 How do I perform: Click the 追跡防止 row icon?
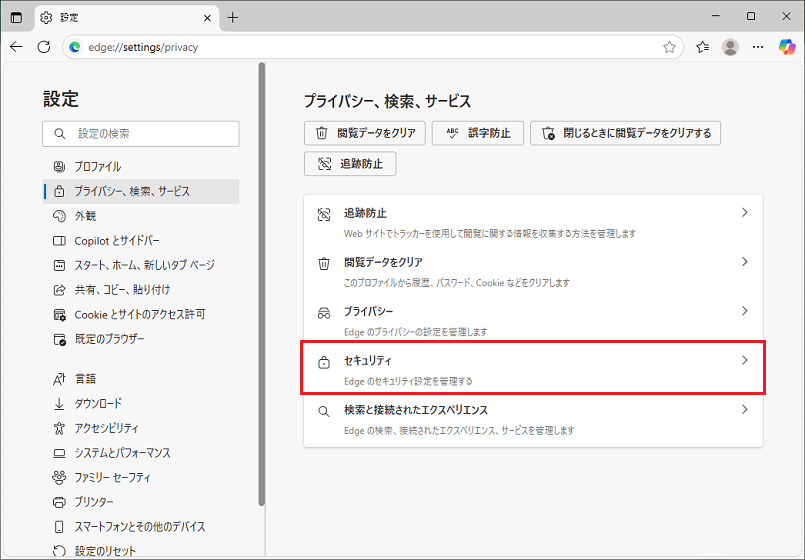324,214
